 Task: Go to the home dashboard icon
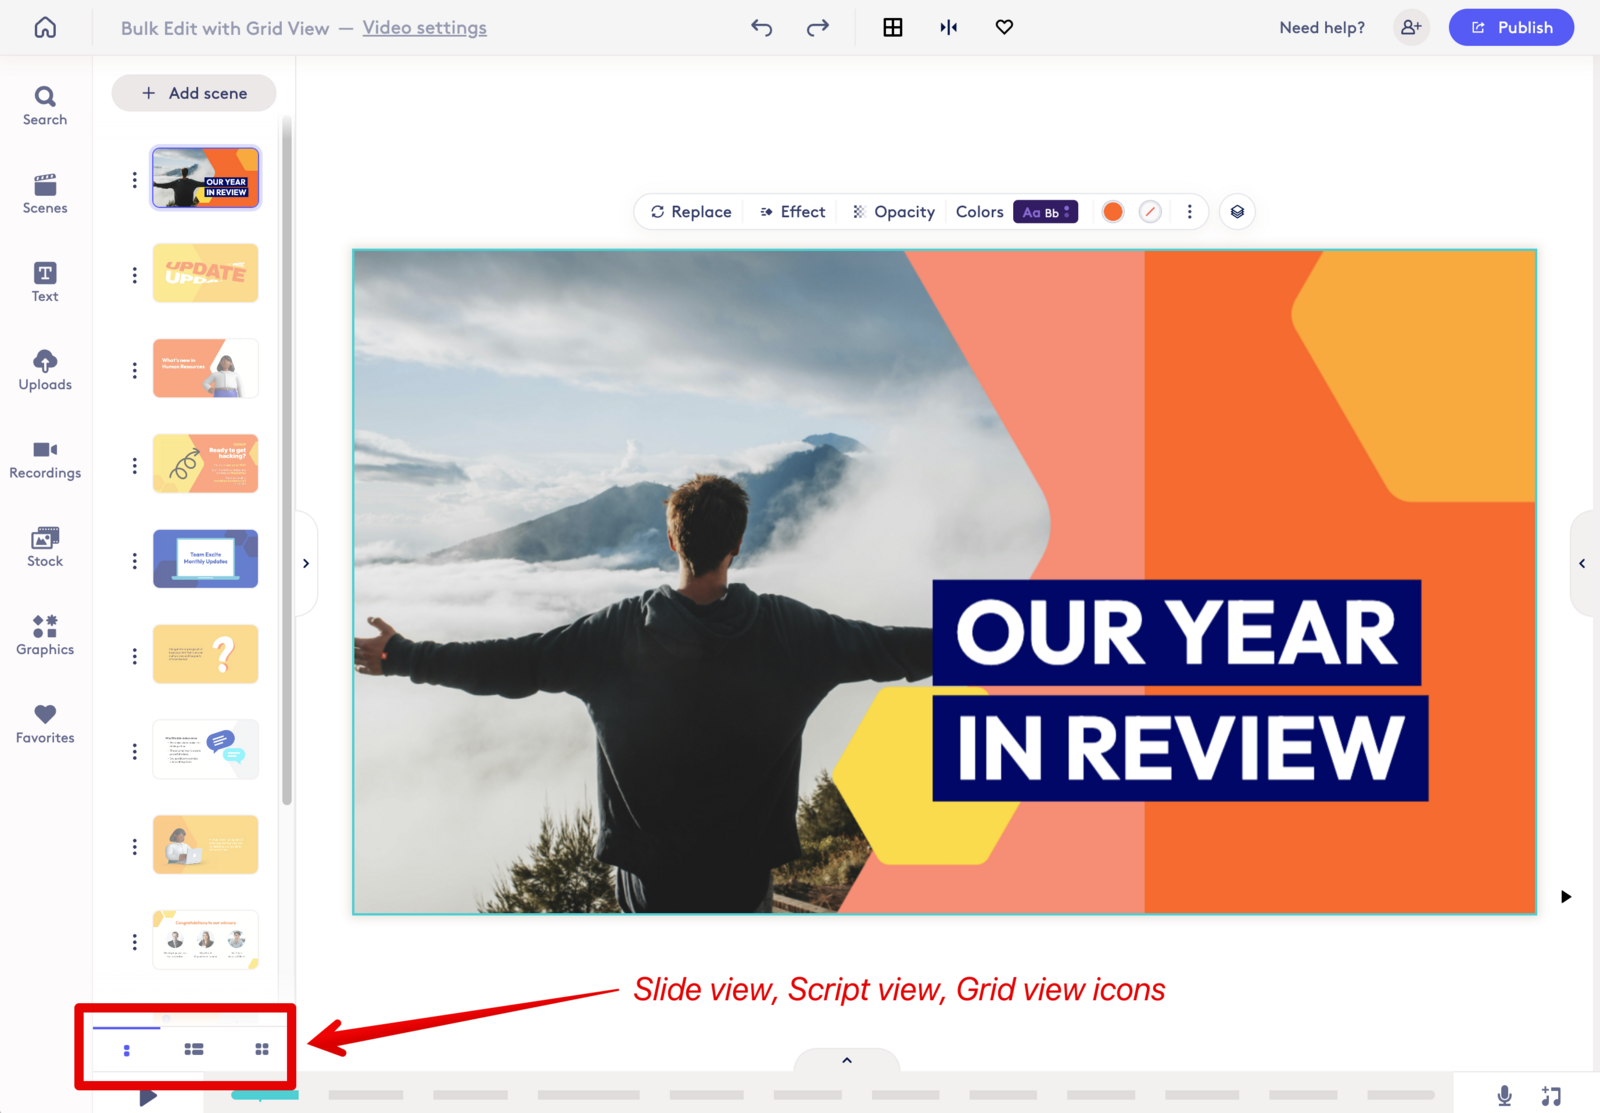click(x=45, y=27)
